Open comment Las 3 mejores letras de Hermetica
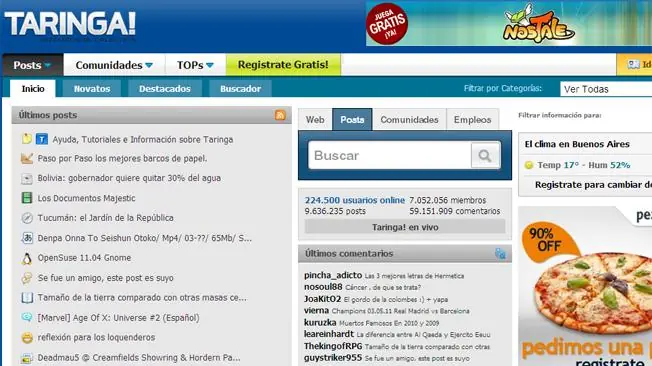 click(415, 276)
